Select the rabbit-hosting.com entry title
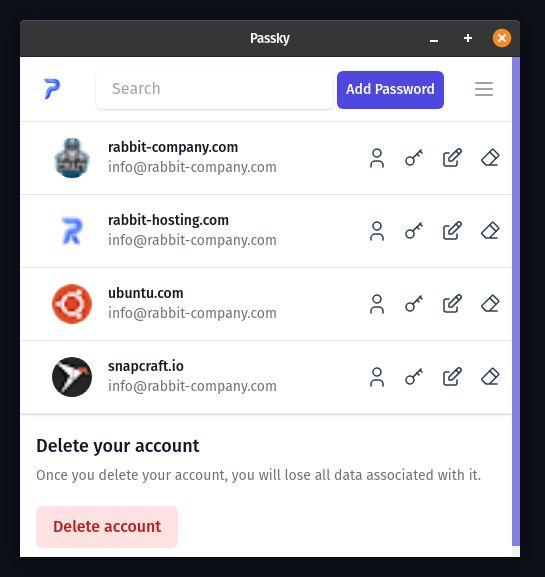 coord(168,220)
